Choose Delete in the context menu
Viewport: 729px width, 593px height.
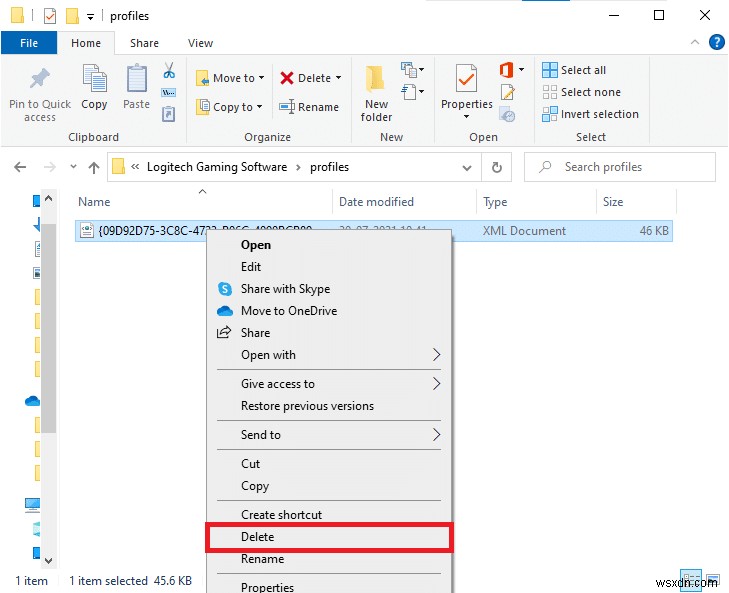[329, 537]
